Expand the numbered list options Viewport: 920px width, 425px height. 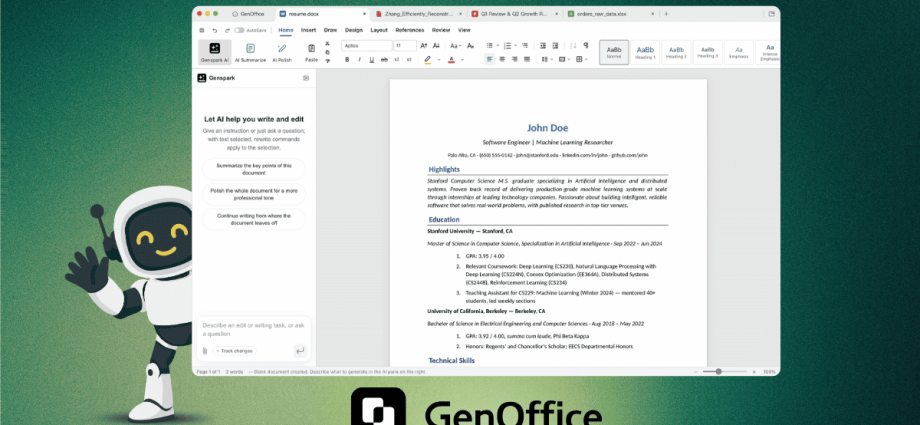point(515,45)
